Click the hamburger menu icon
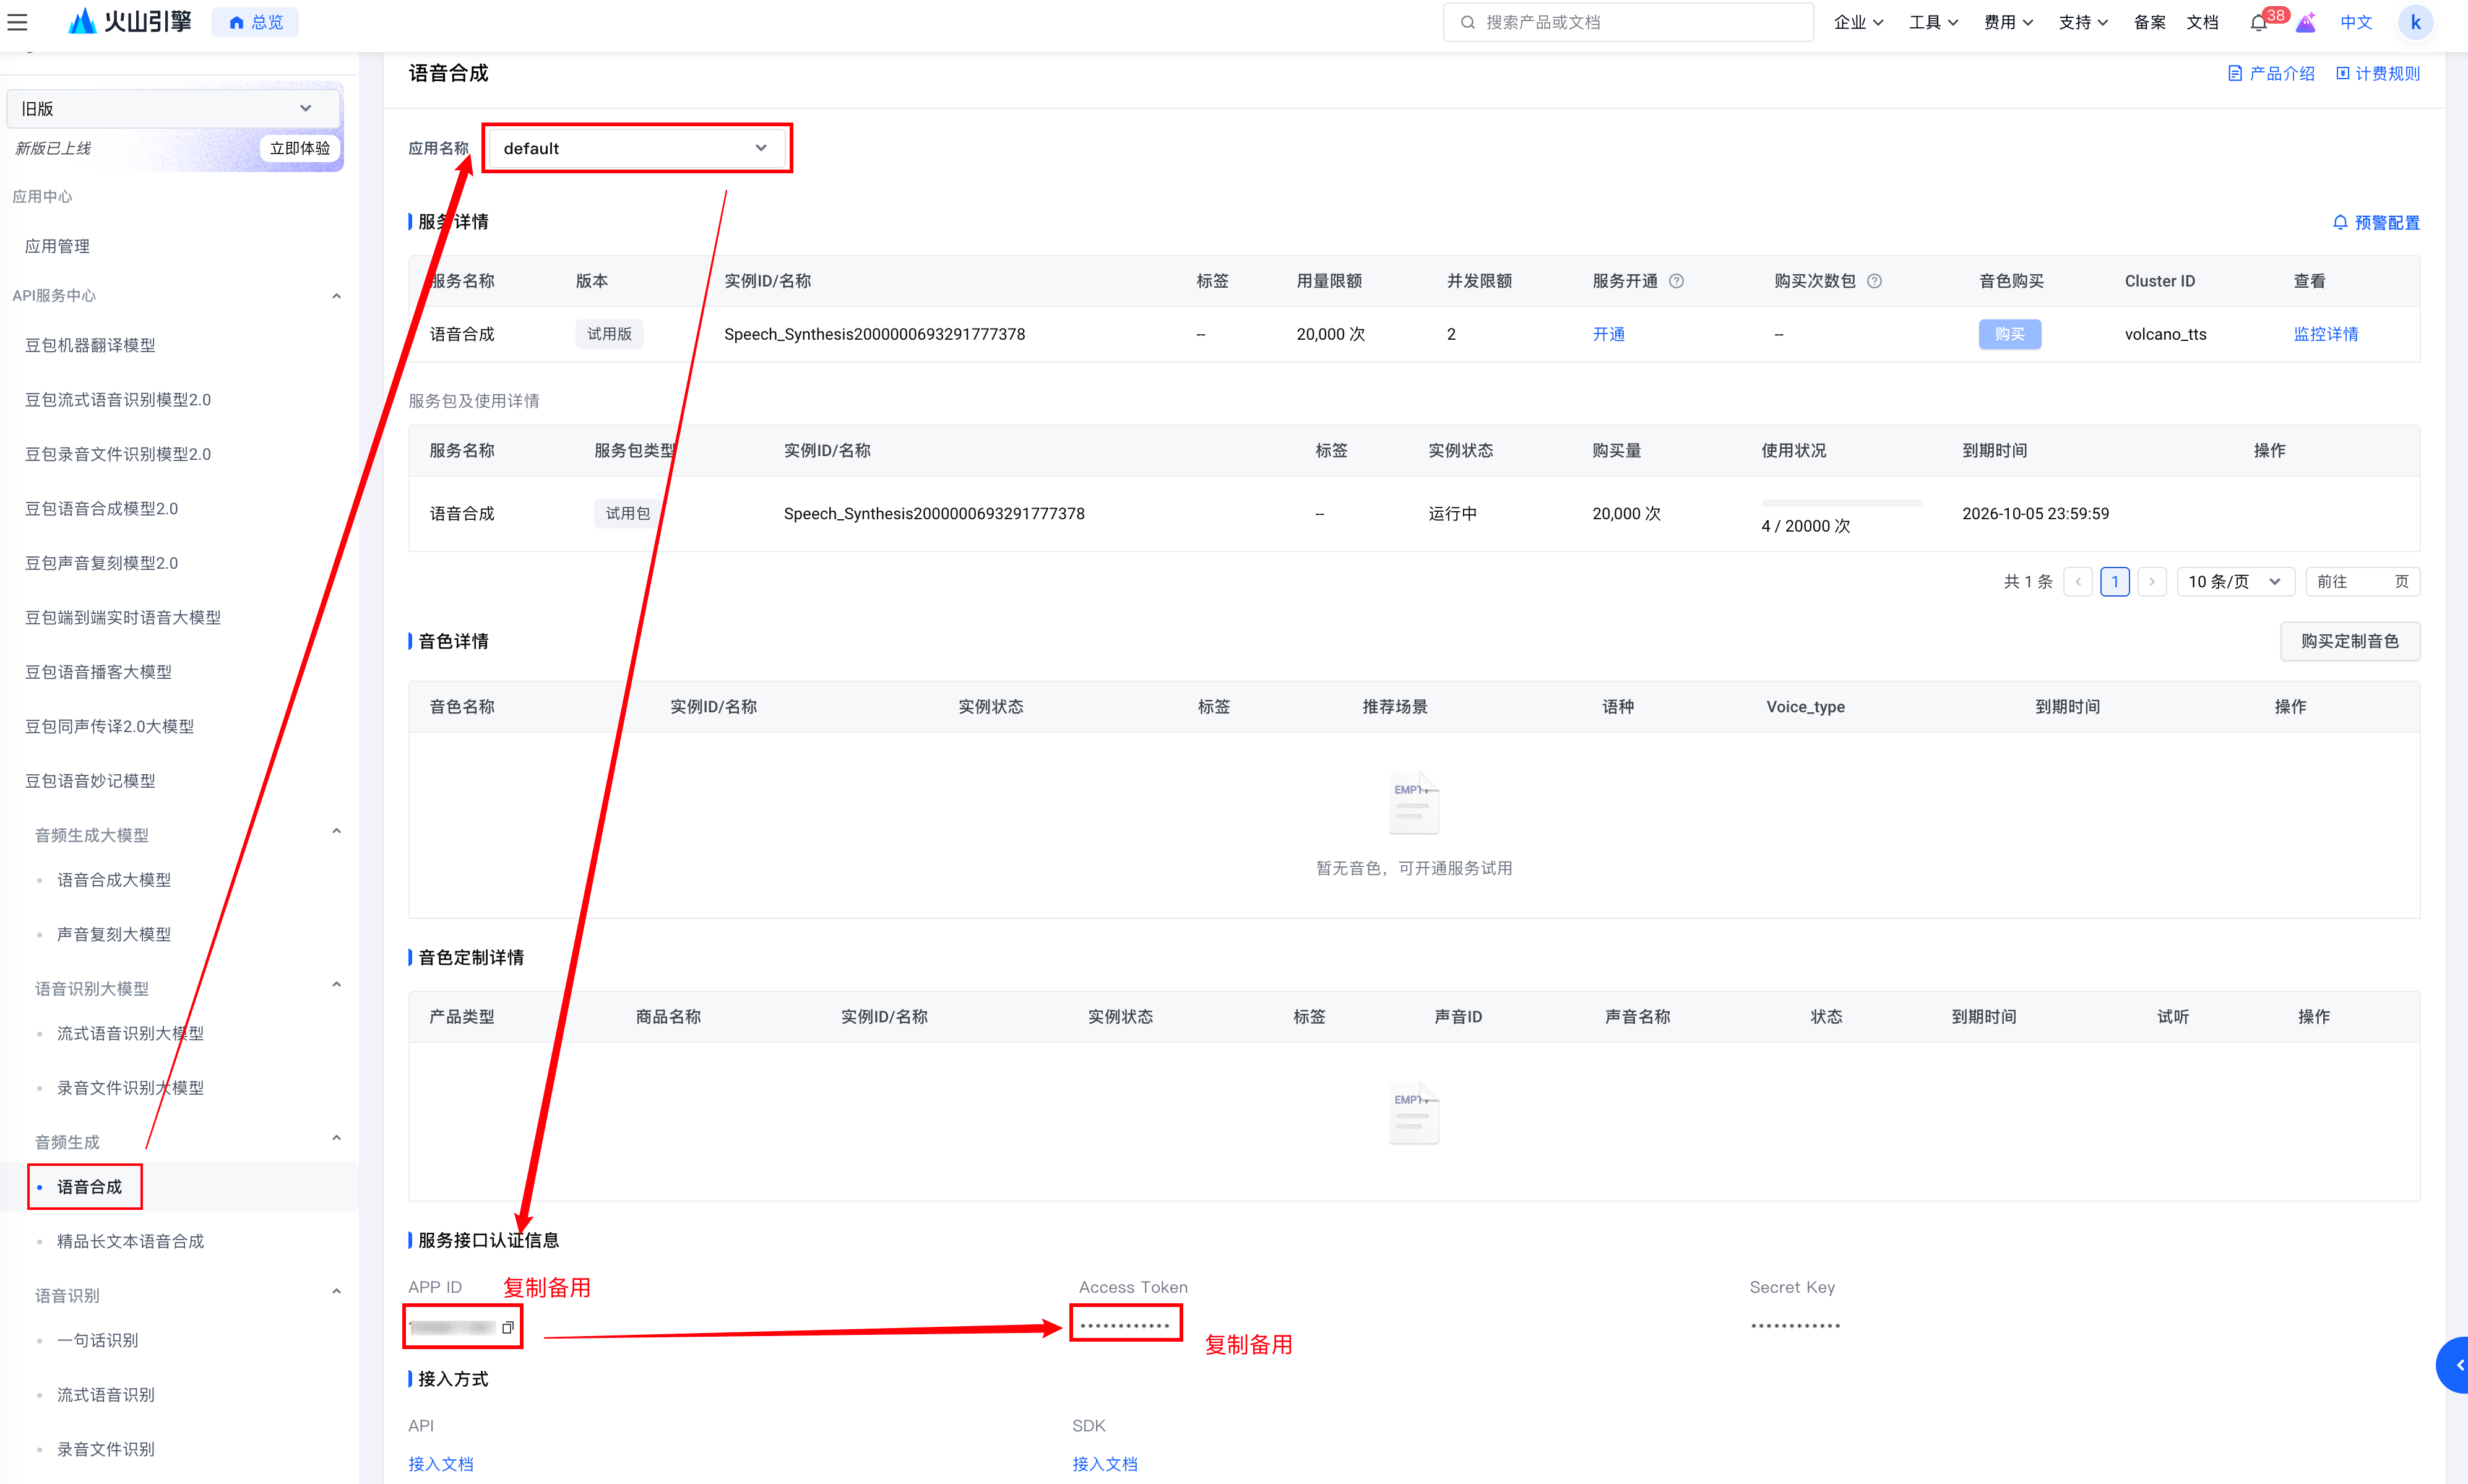Screen dimensions: 2468x1484 (18, 22)
